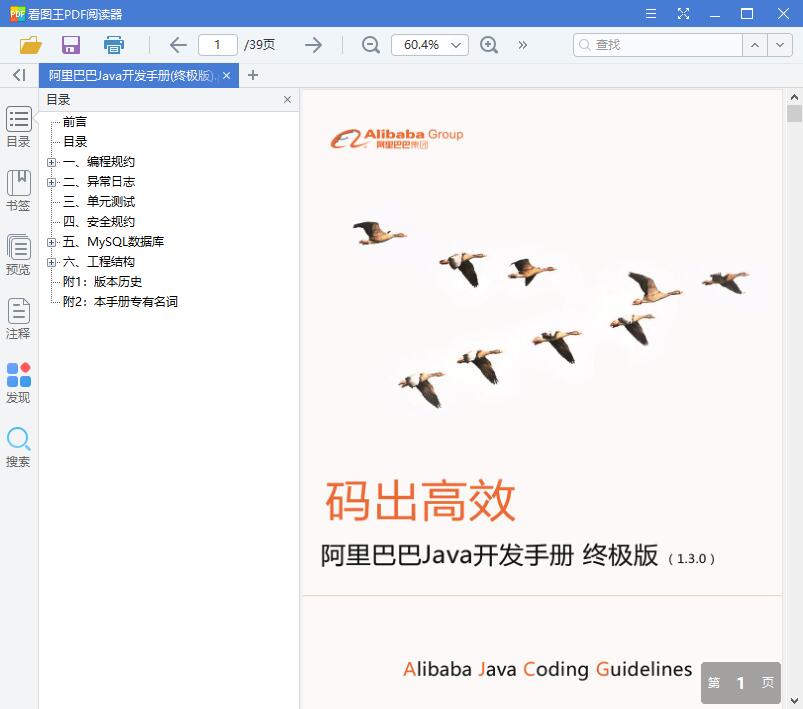
Task: Jump to 三、单元测试 section
Action: point(99,202)
